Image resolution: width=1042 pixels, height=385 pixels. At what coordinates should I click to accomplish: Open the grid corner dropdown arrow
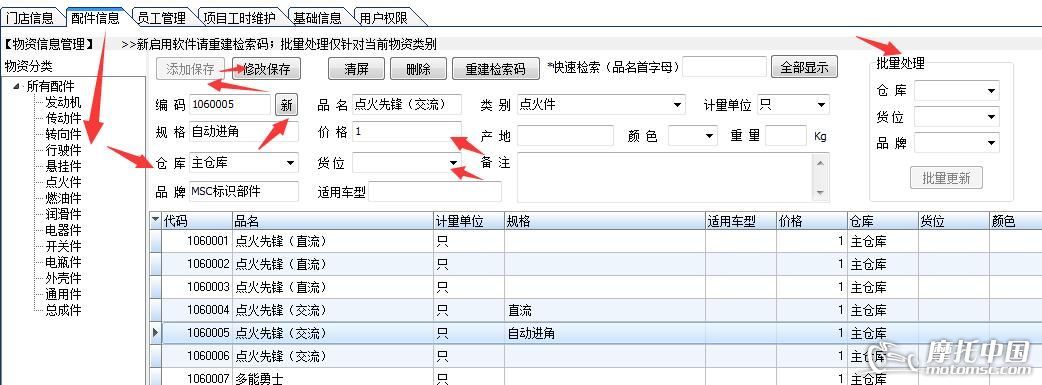(x=156, y=220)
